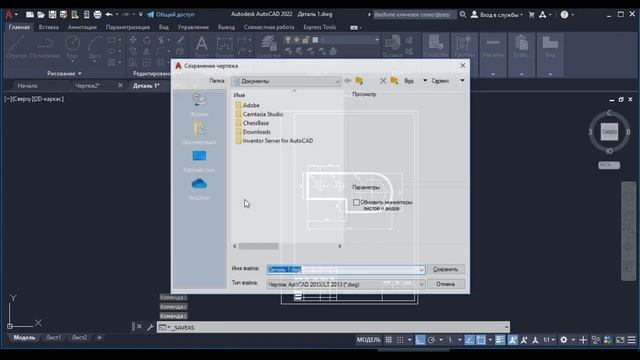Toggle snap mode dots in status bar
640x360 pixels.
tap(400, 340)
